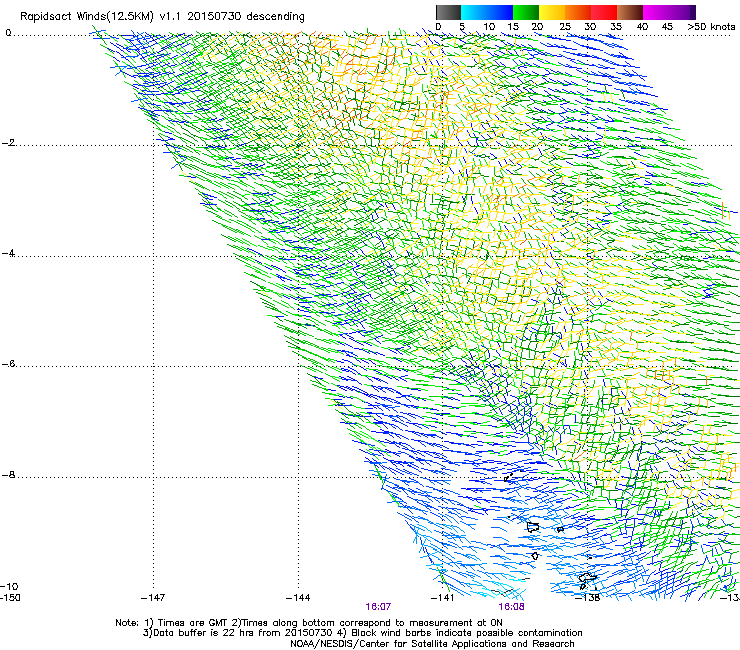This screenshot has height=650, width=740.
Task: Click the "-150" longitude axis label
Action: tap(10, 598)
